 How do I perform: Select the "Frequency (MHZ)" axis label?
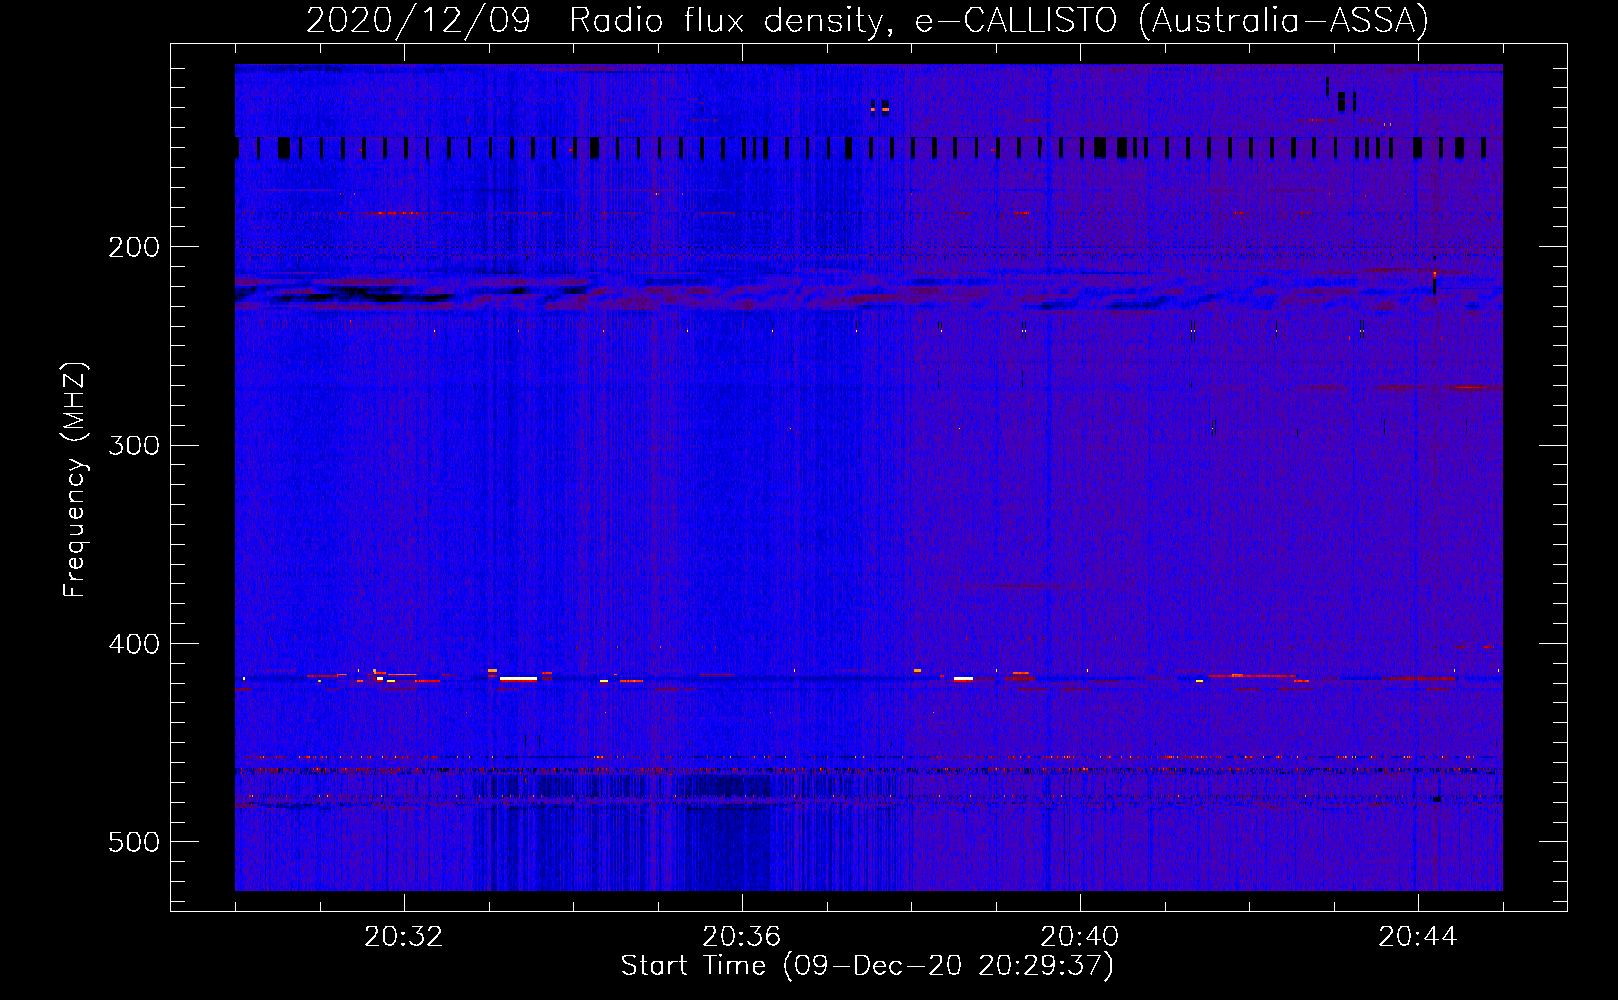point(74,479)
